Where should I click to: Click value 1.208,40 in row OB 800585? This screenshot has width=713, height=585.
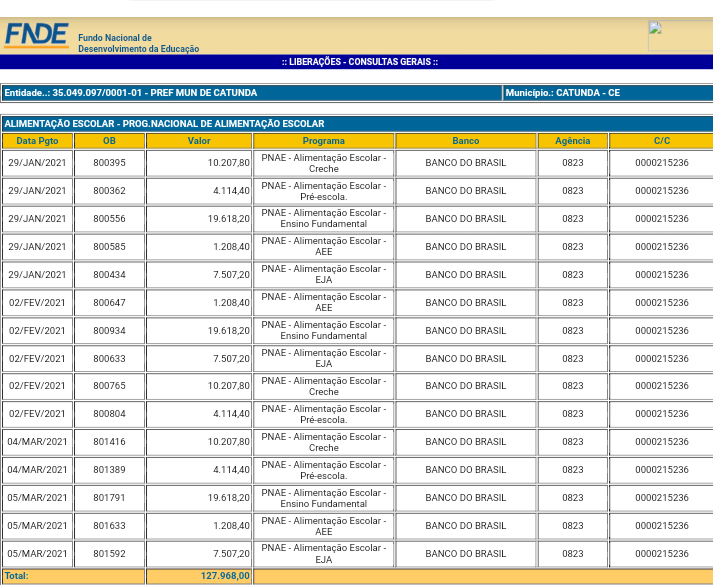click(231, 247)
